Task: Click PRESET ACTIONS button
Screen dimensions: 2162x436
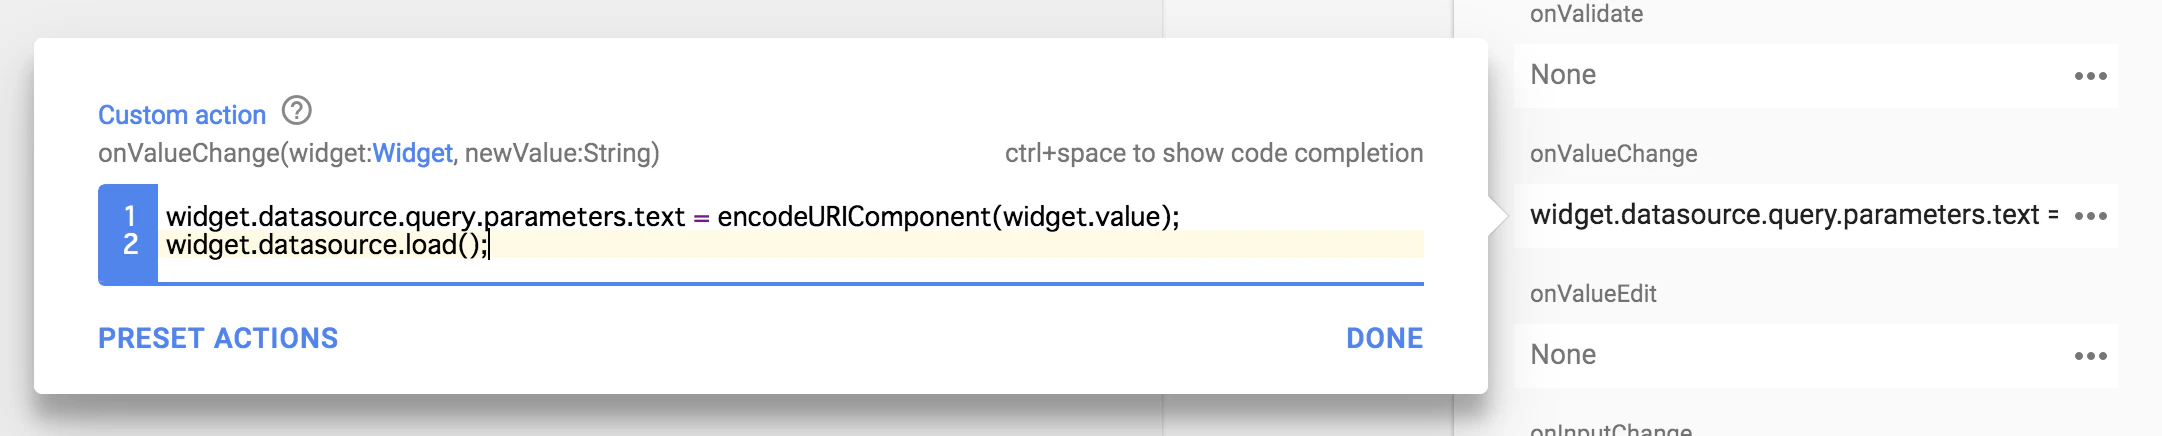Action: [x=218, y=338]
